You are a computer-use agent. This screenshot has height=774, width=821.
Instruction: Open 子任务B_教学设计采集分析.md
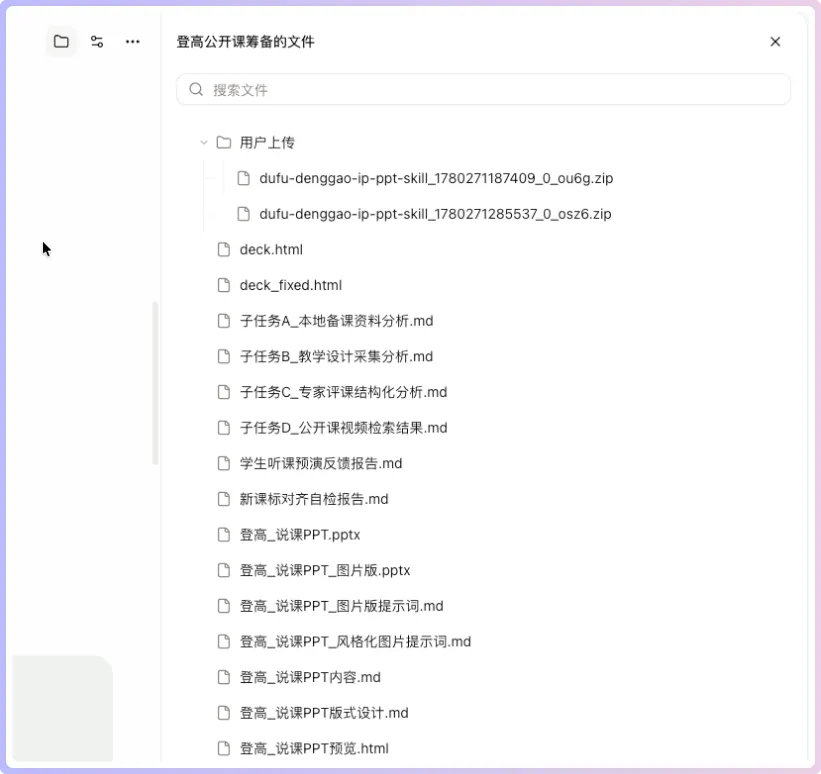pyautogui.click(x=336, y=356)
